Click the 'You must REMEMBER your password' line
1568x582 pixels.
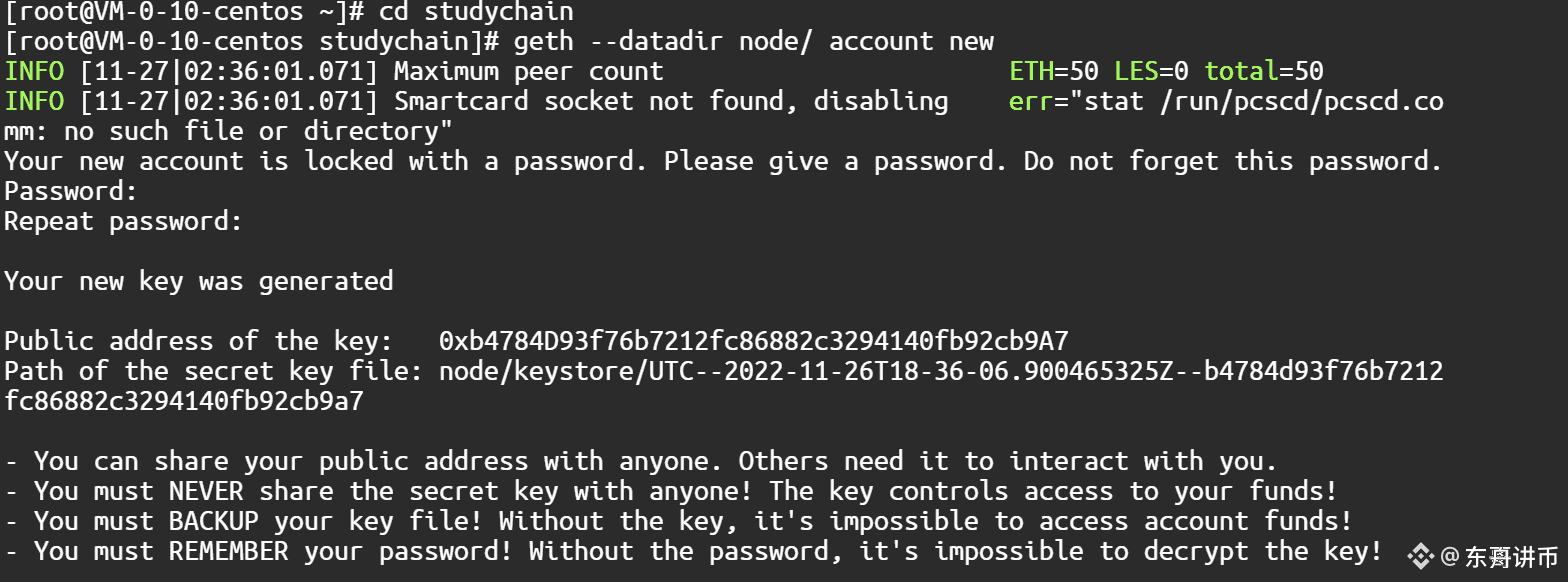pos(694,551)
